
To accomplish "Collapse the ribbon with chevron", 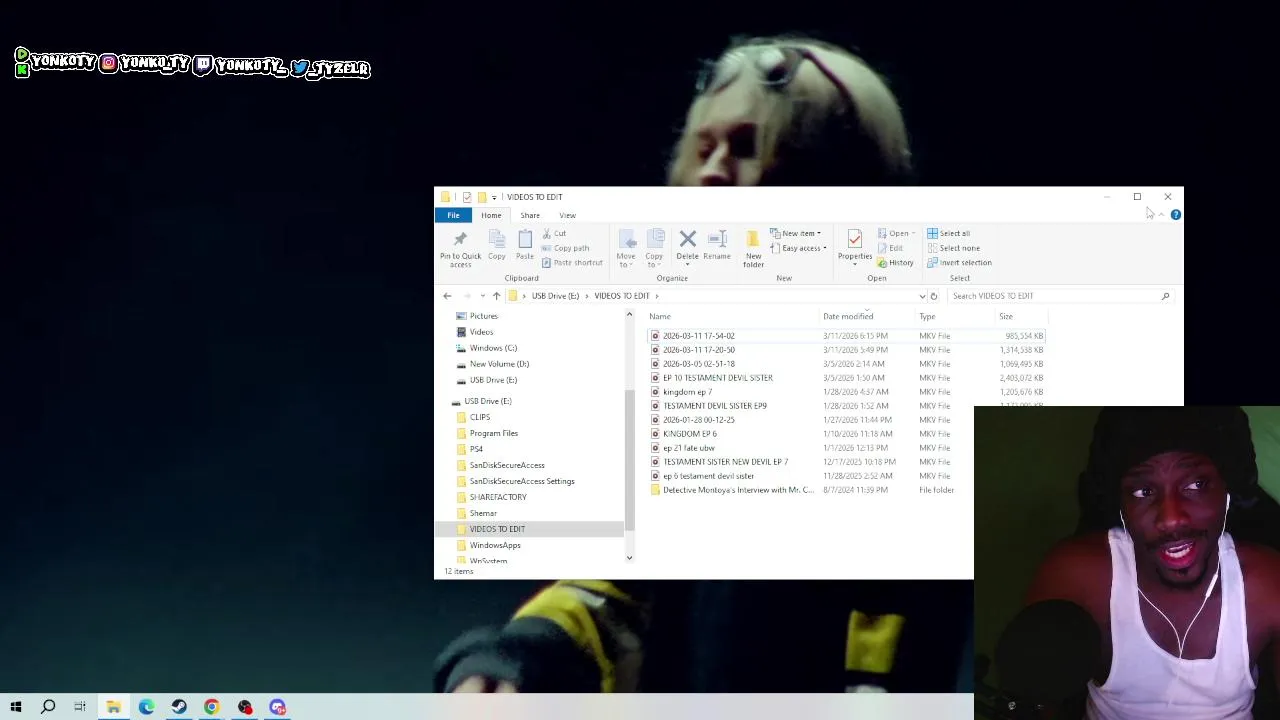I will coord(1161,215).
